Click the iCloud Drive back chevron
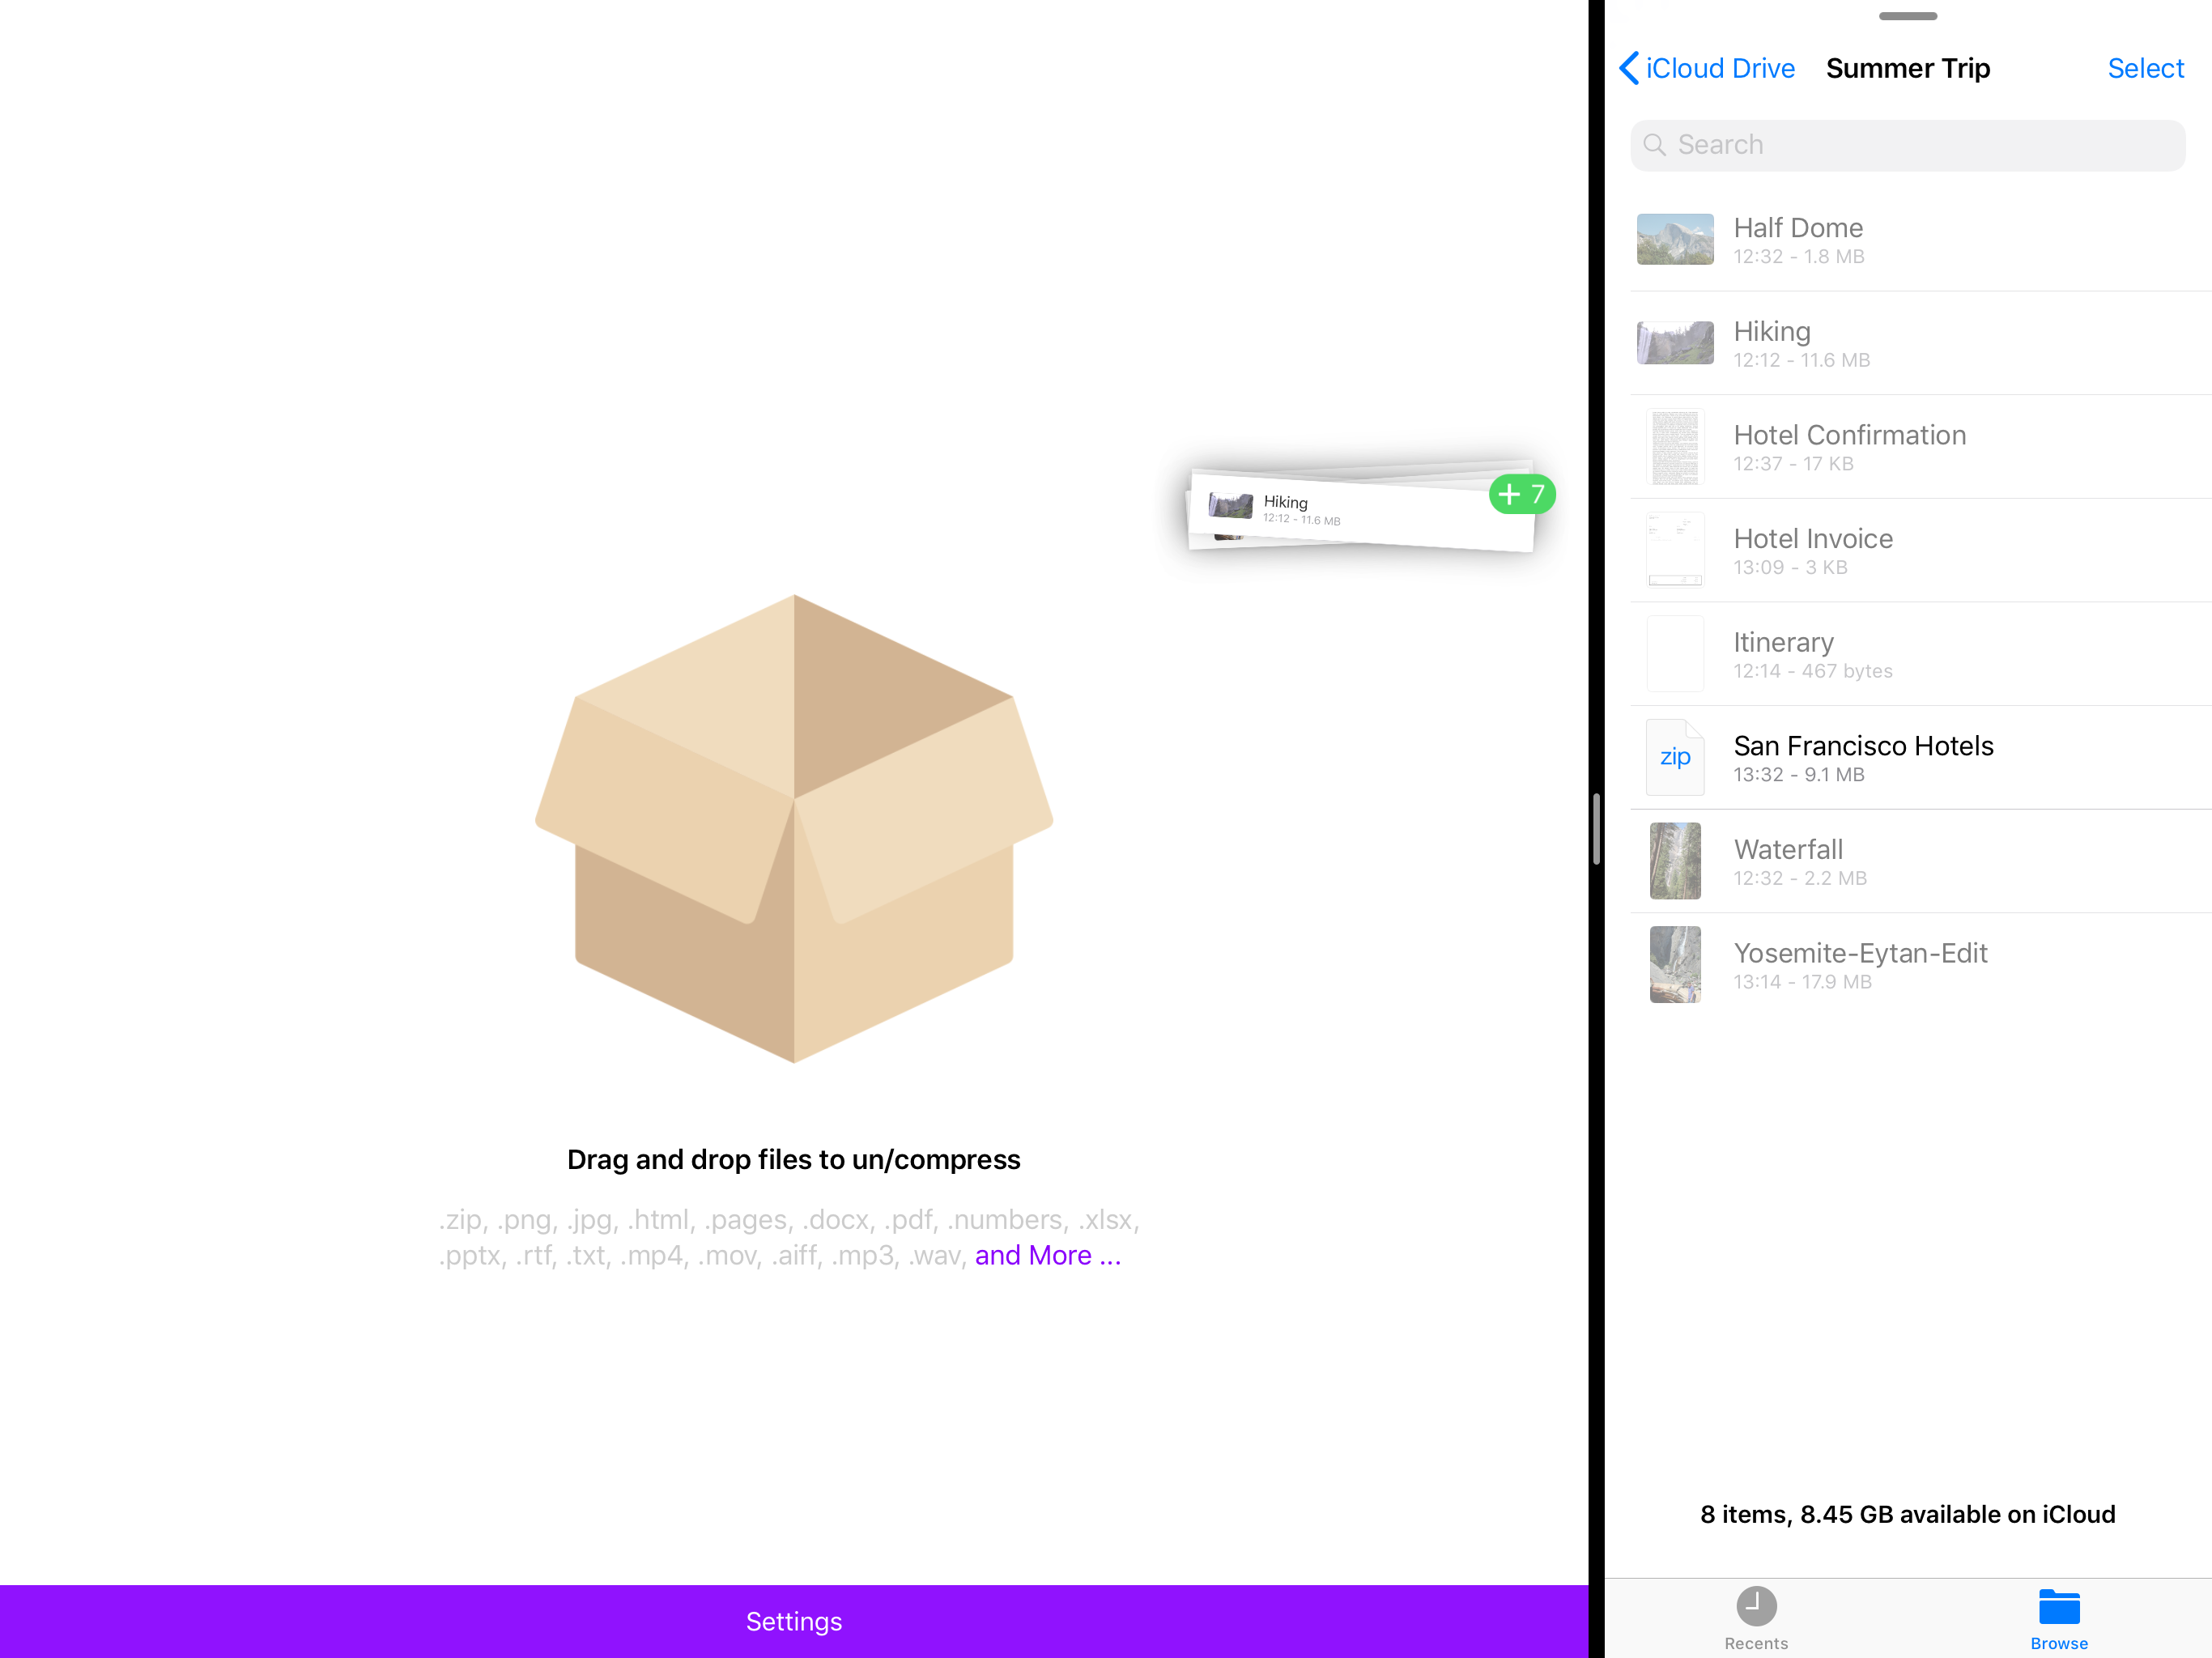Image resolution: width=2212 pixels, height=1658 pixels. [x=1630, y=68]
